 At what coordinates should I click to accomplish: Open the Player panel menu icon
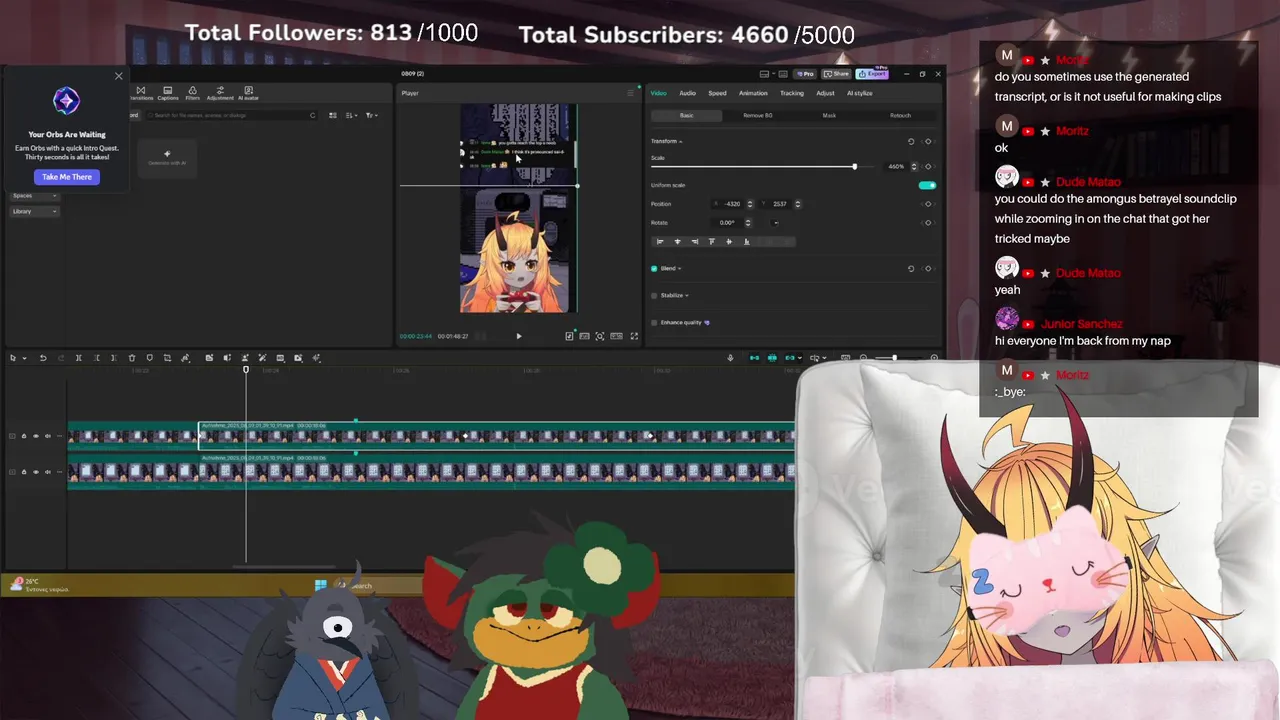click(x=630, y=93)
